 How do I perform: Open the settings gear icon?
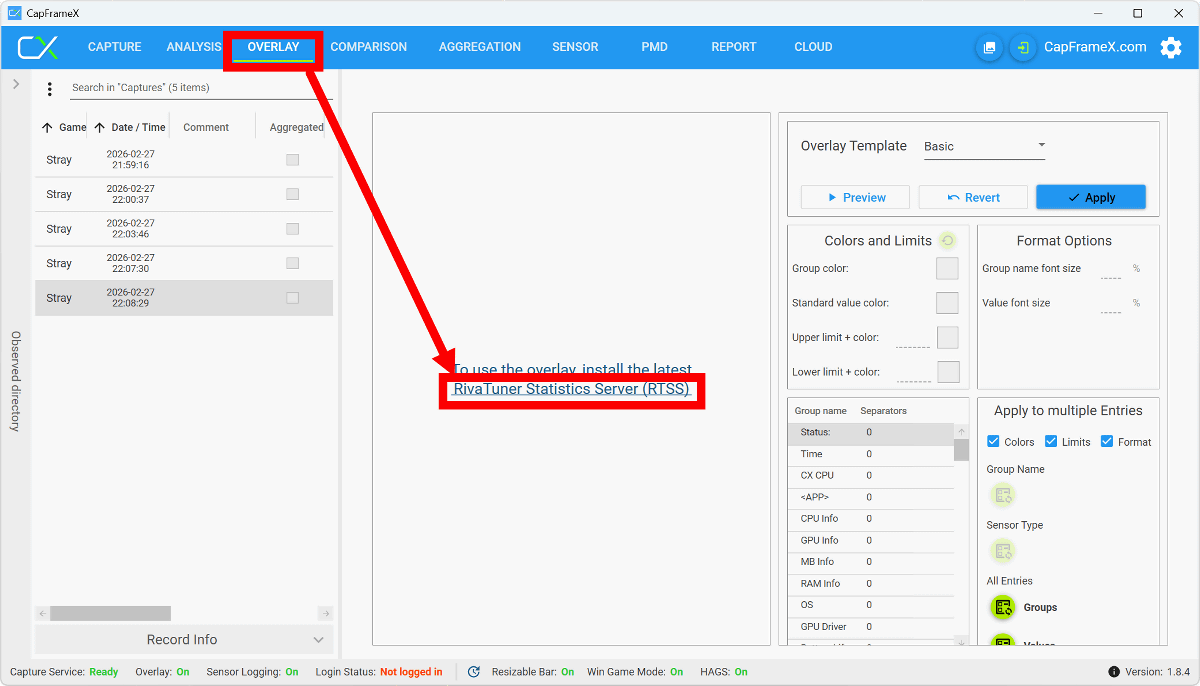click(1170, 47)
